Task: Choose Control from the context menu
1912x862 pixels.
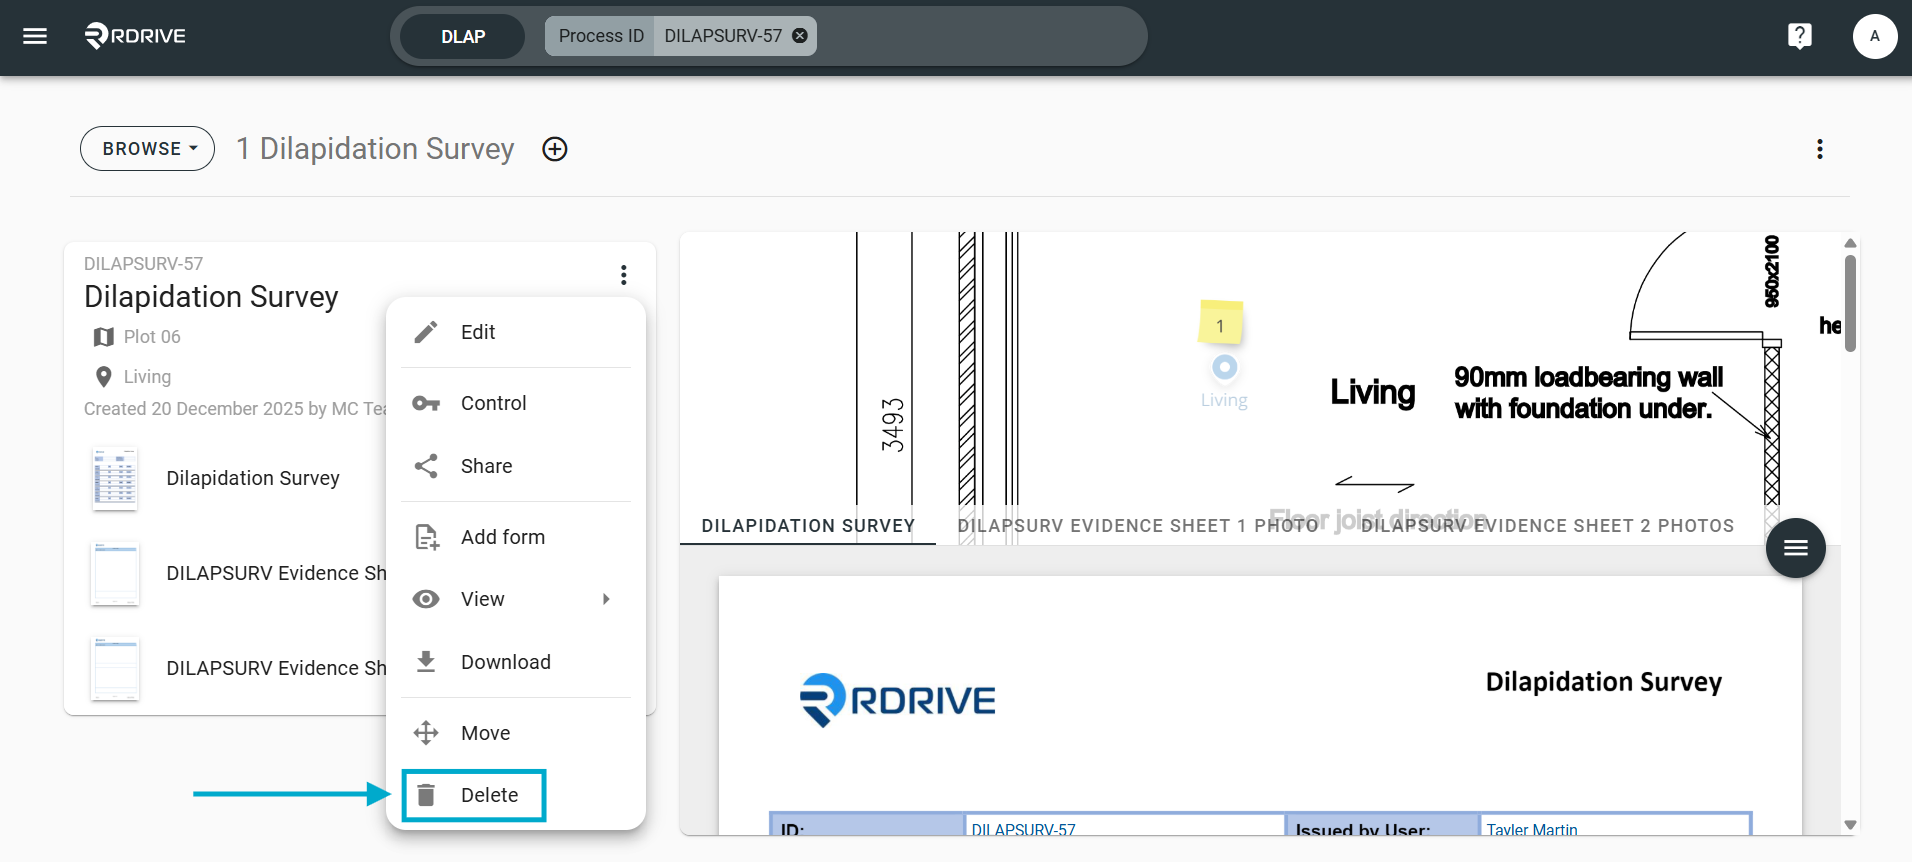Action: (516, 403)
